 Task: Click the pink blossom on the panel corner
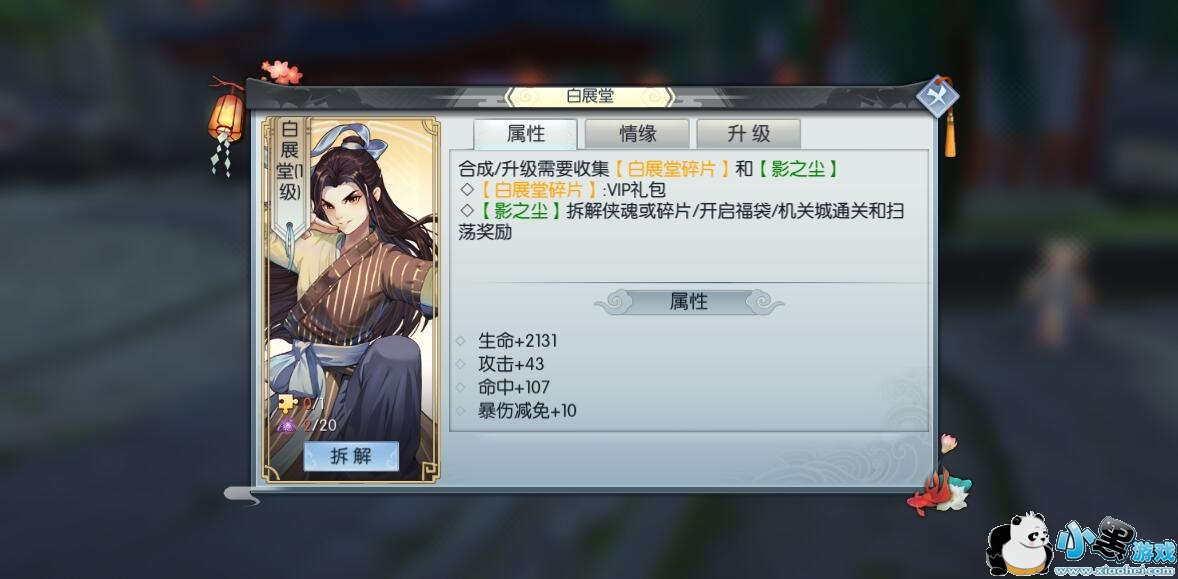click(282, 71)
